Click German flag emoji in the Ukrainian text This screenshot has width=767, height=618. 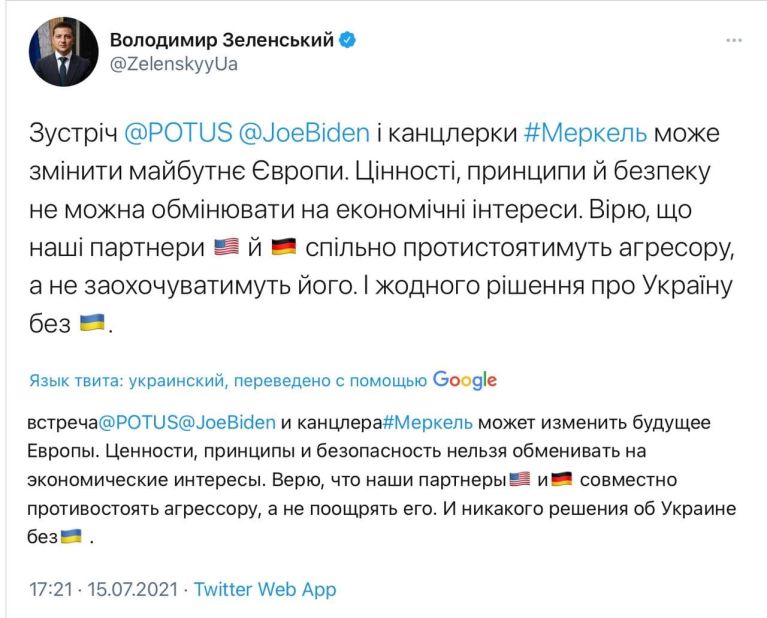[283, 247]
